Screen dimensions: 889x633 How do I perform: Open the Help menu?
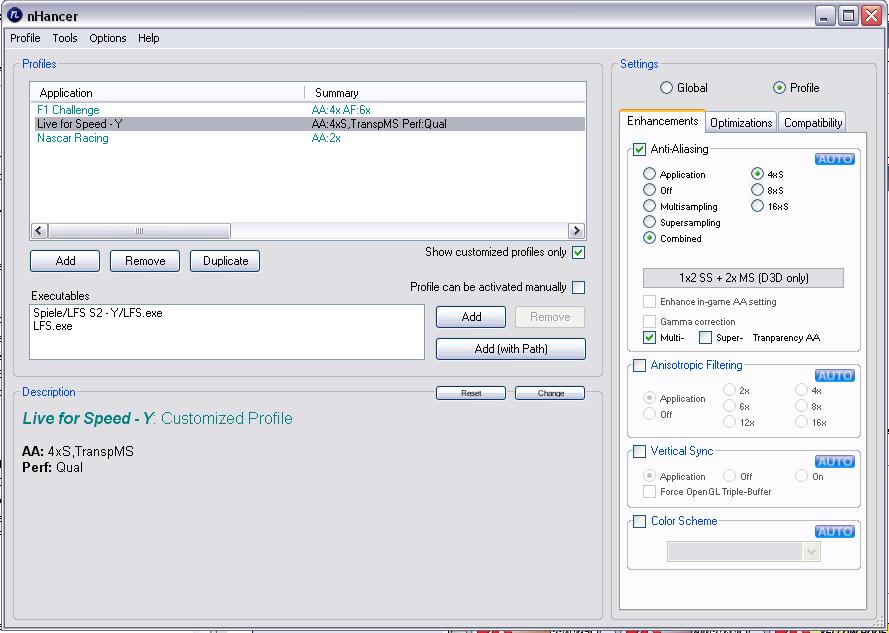tap(149, 38)
